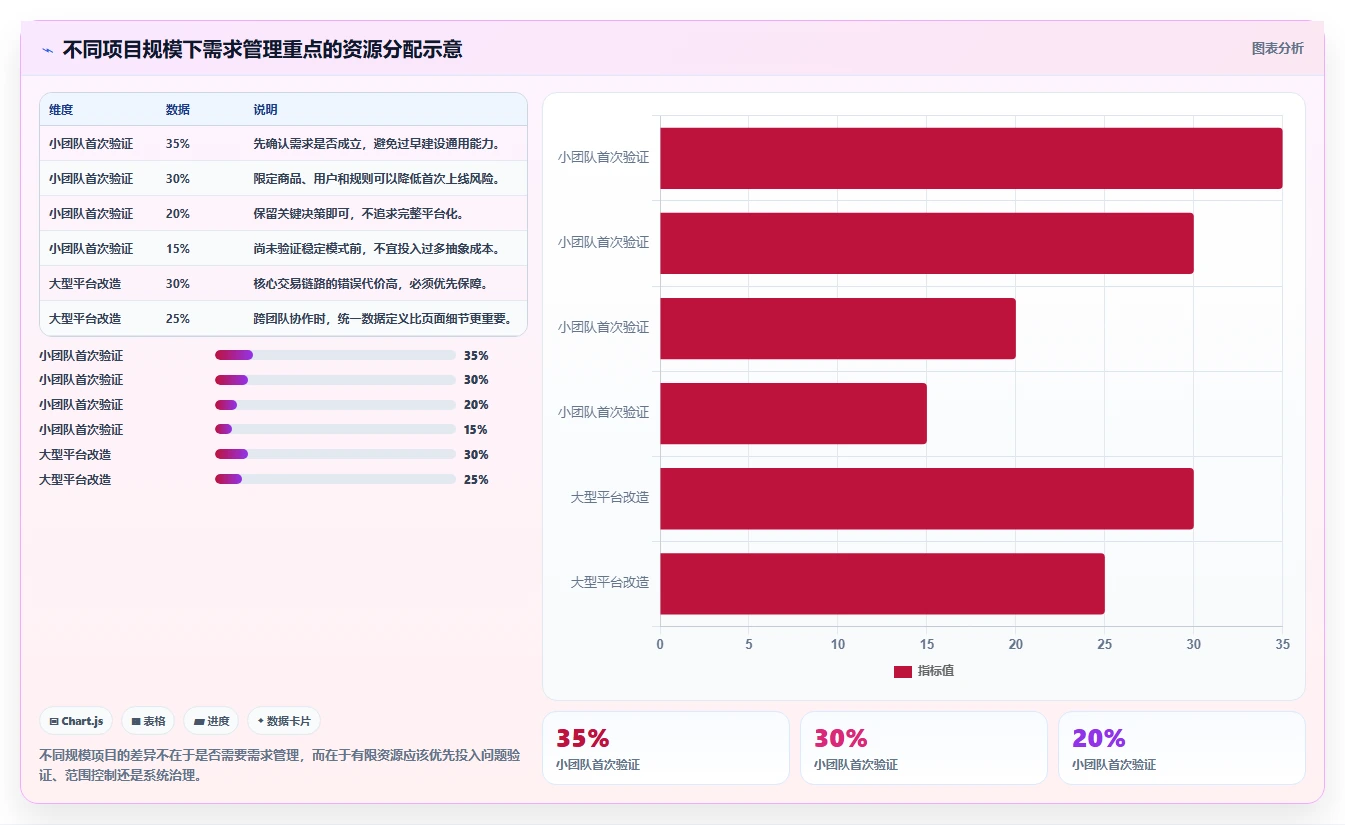Select the table row about 核心交易链路
Image resolution: width=1345 pixels, height=825 pixels.
pos(283,283)
